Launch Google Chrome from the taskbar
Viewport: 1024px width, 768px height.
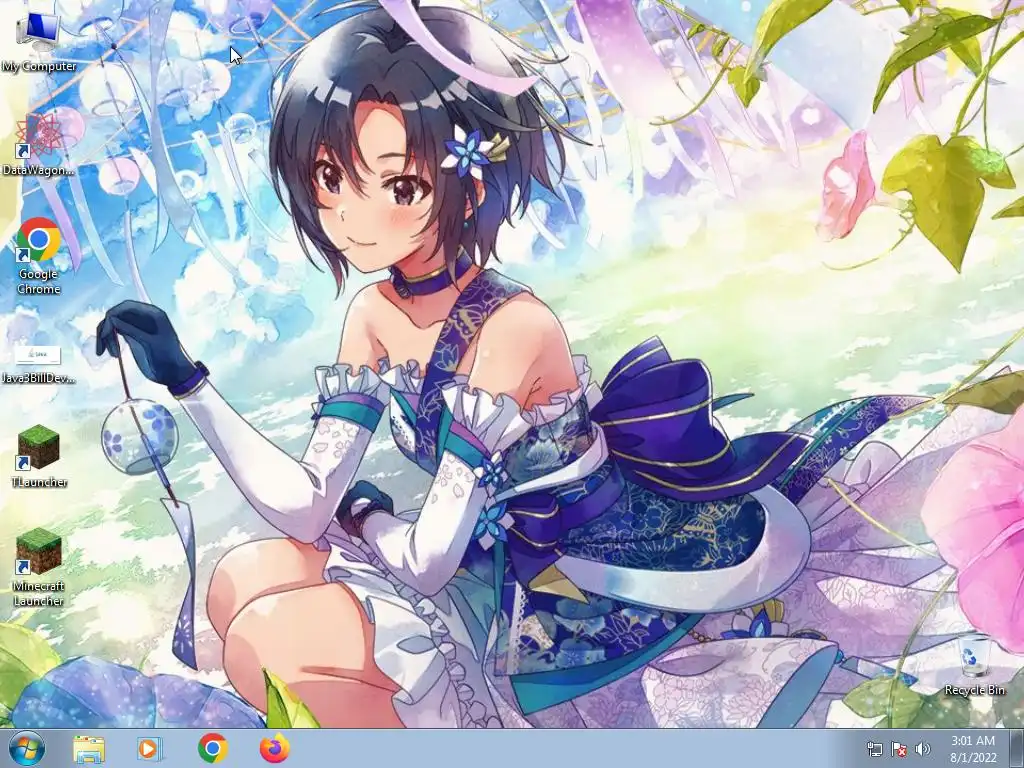coord(212,748)
